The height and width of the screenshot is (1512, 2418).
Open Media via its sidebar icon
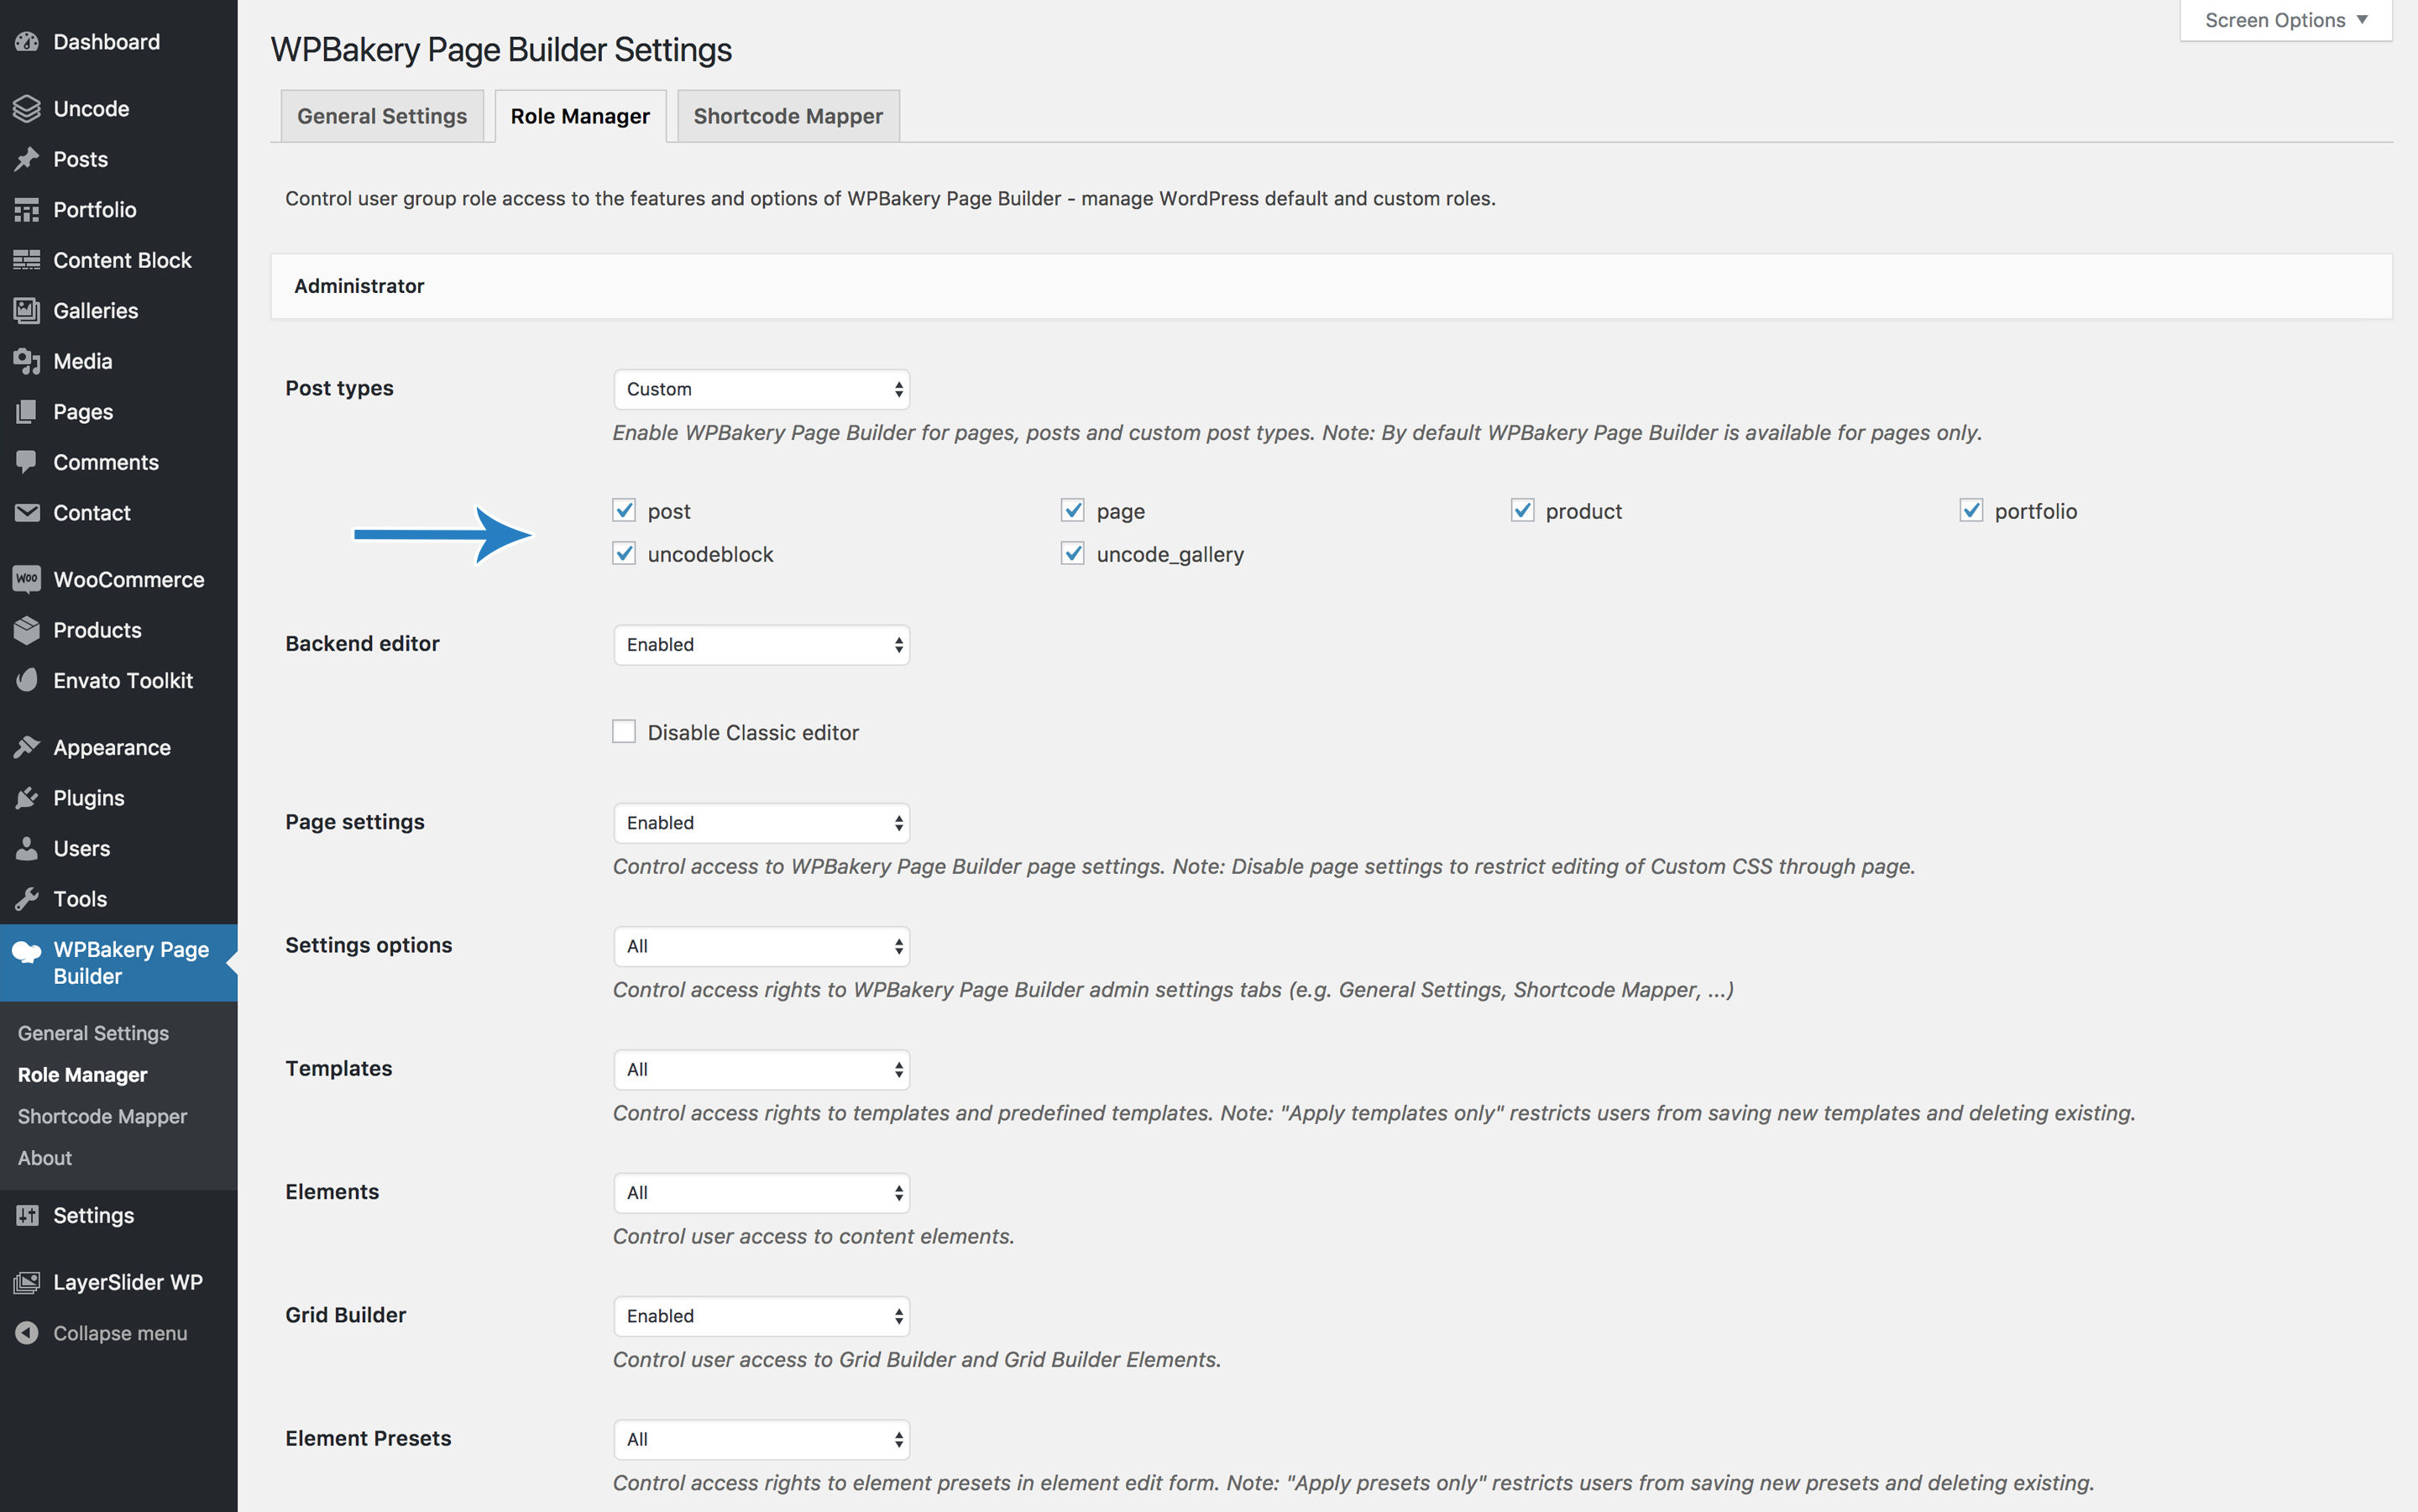point(27,361)
